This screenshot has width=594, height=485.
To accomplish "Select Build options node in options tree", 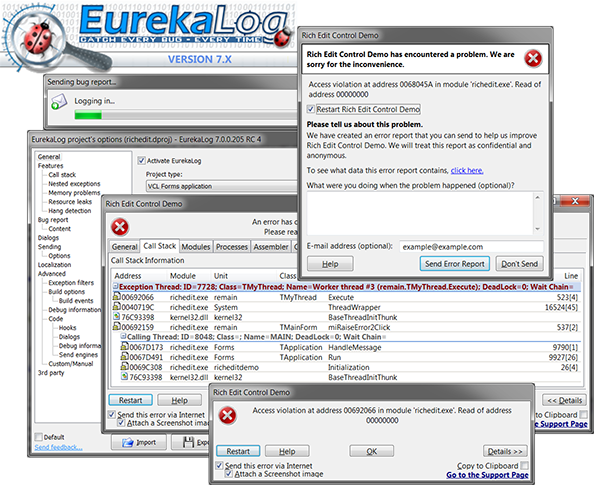I will pos(67,292).
